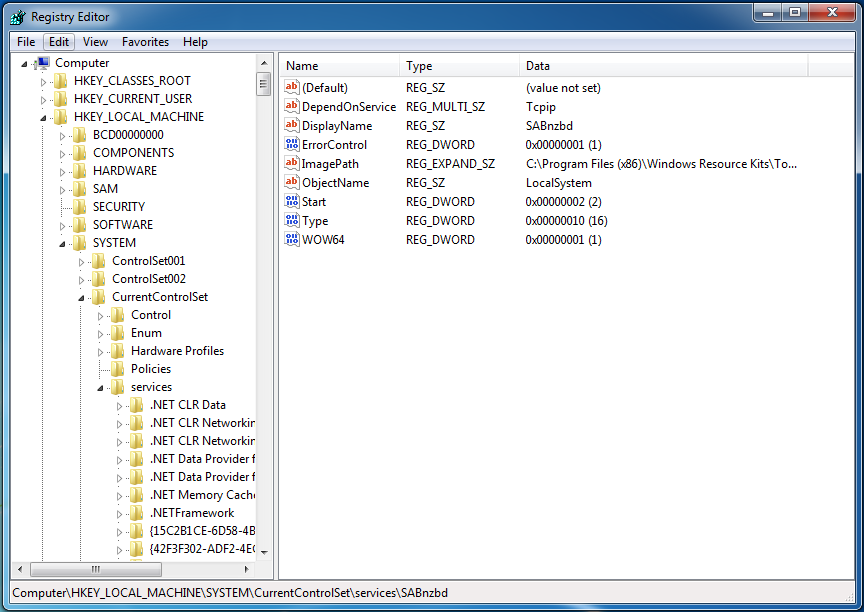Select the DWORD icon of the Type value

click(291, 220)
